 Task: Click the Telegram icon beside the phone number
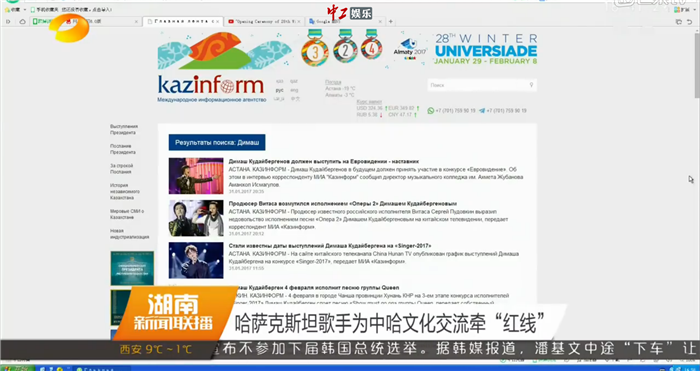pos(482,111)
